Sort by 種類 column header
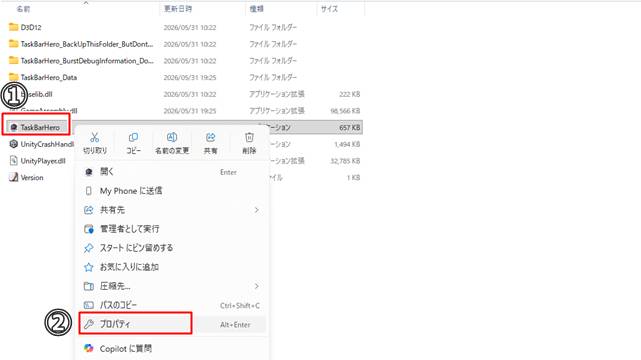 [x=256, y=9]
